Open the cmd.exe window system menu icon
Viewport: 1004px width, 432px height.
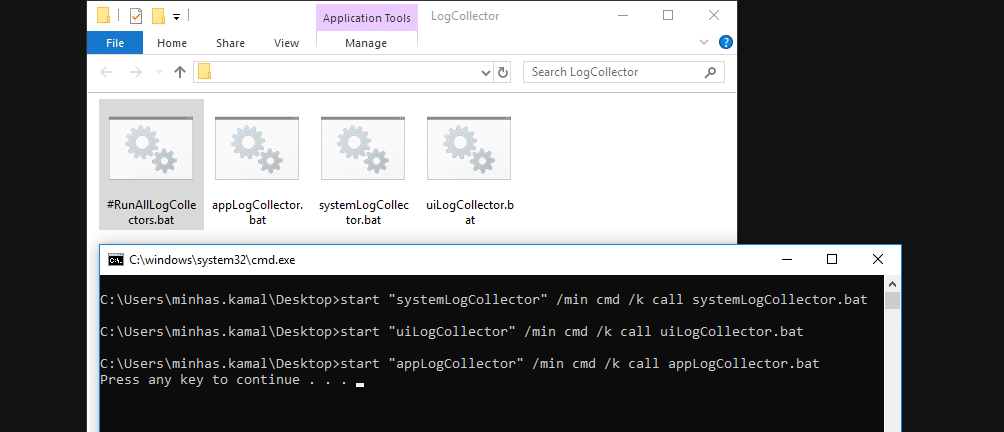116,259
